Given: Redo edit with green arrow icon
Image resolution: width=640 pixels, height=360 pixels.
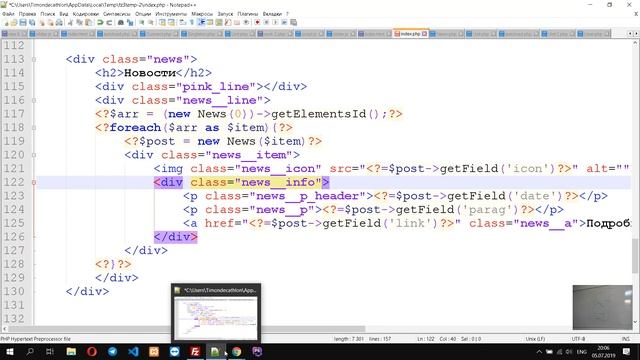Looking at the screenshot, I should click(x=109, y=22).
